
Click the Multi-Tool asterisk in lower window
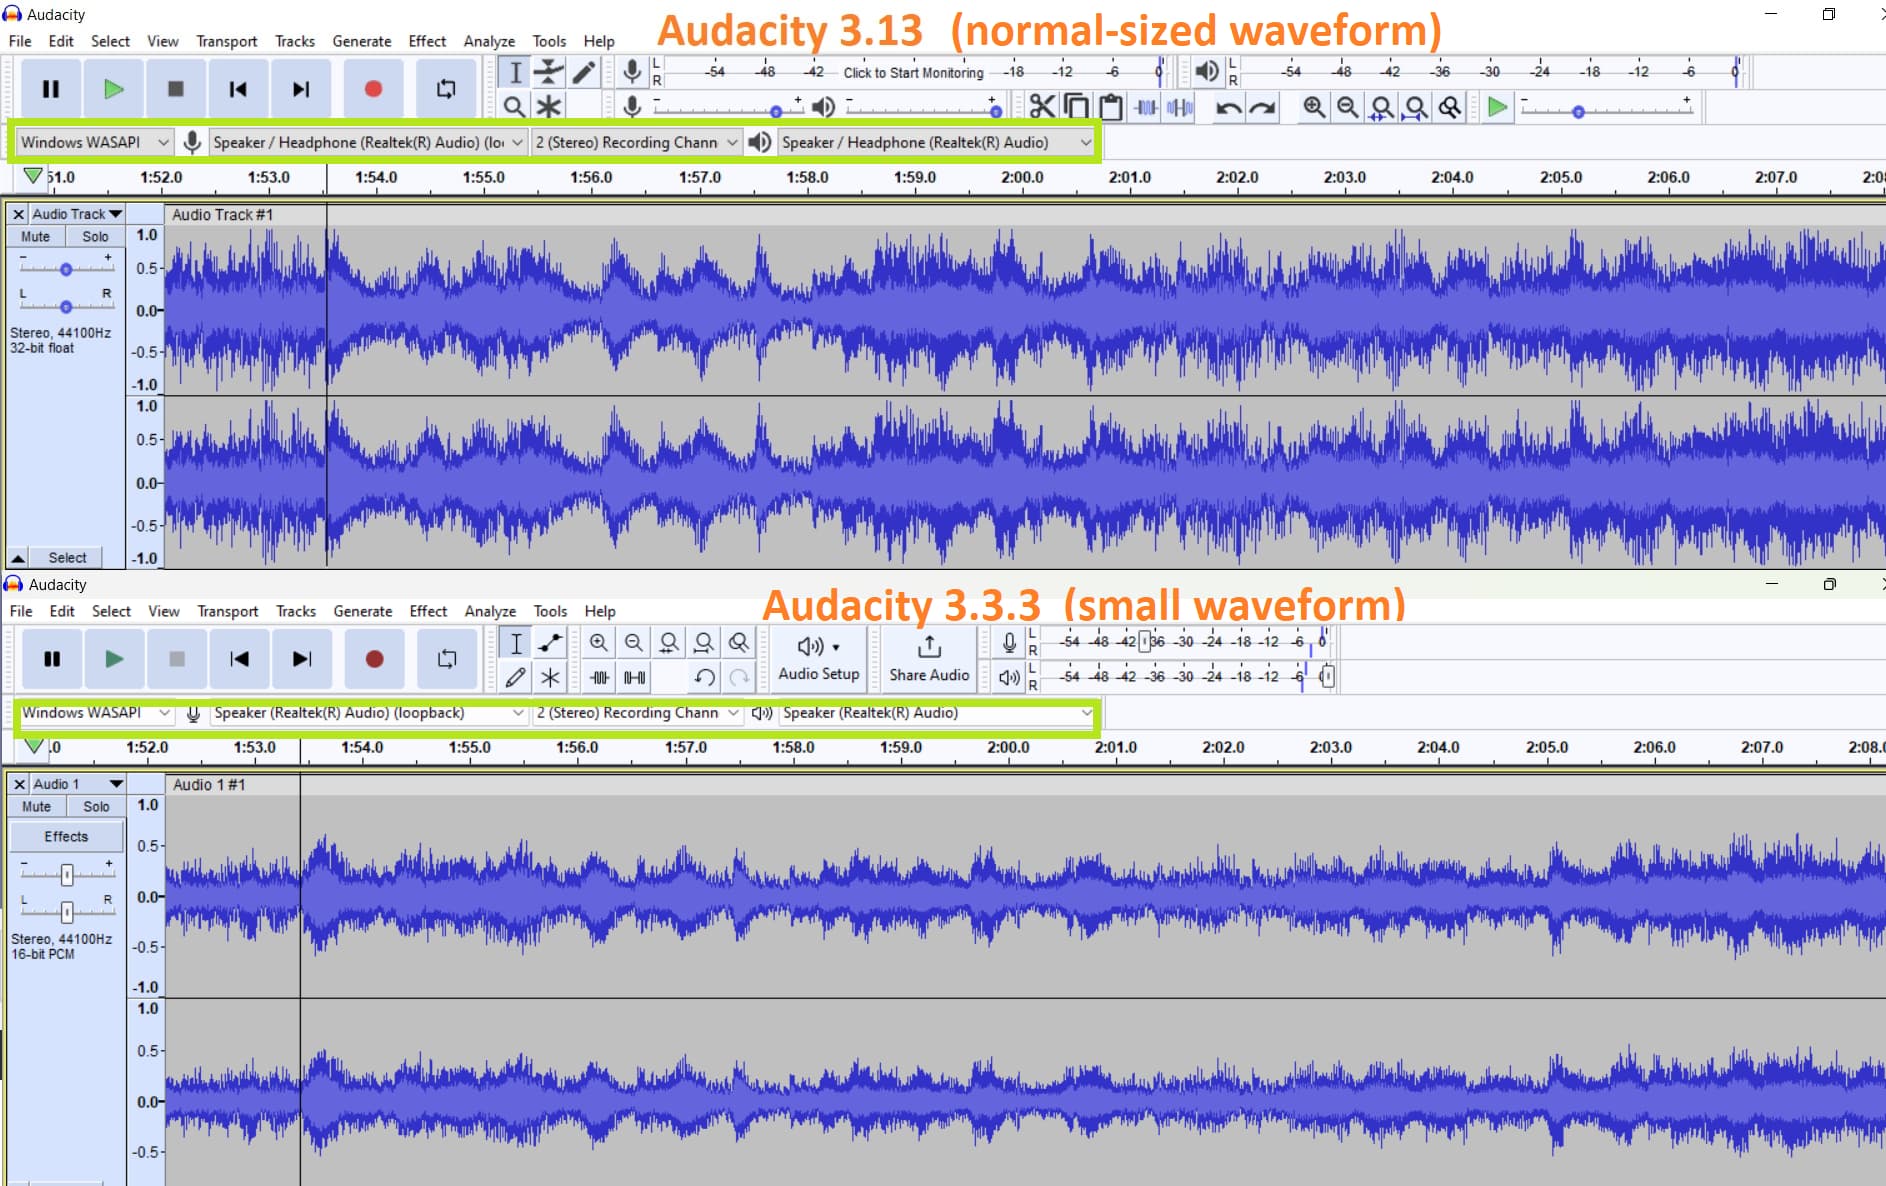tap(550, 677)
